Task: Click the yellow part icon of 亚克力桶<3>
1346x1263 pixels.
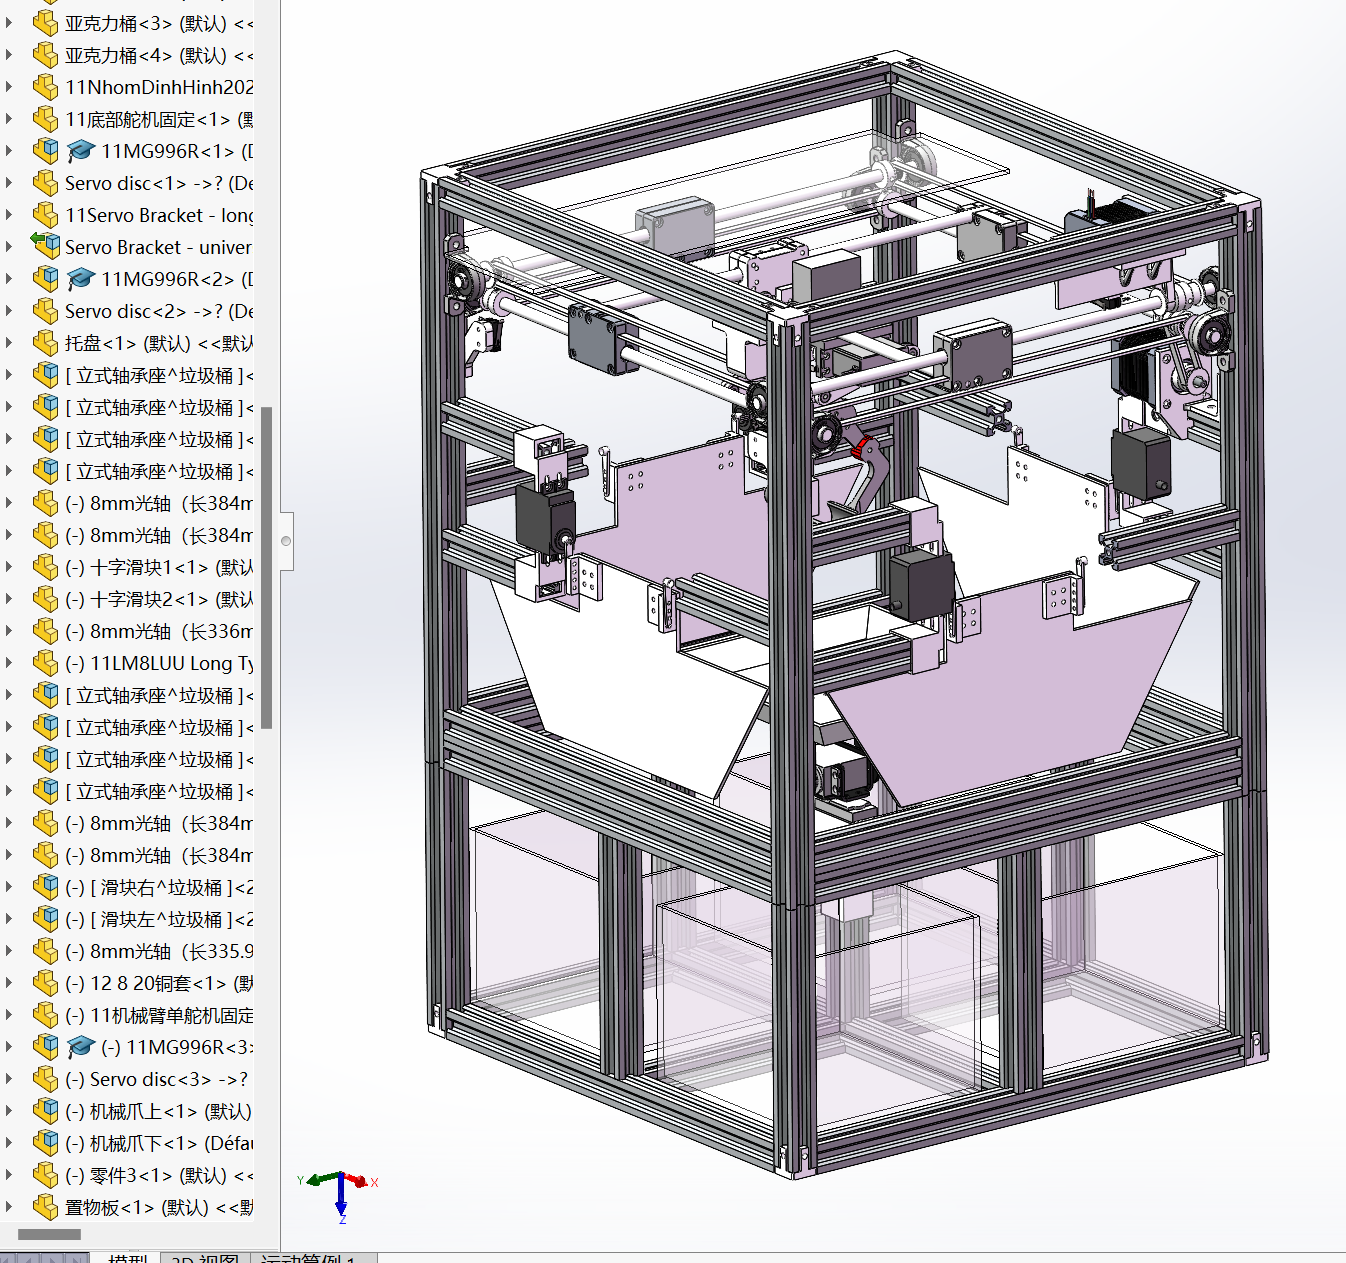Action: (x=45, y=23)
